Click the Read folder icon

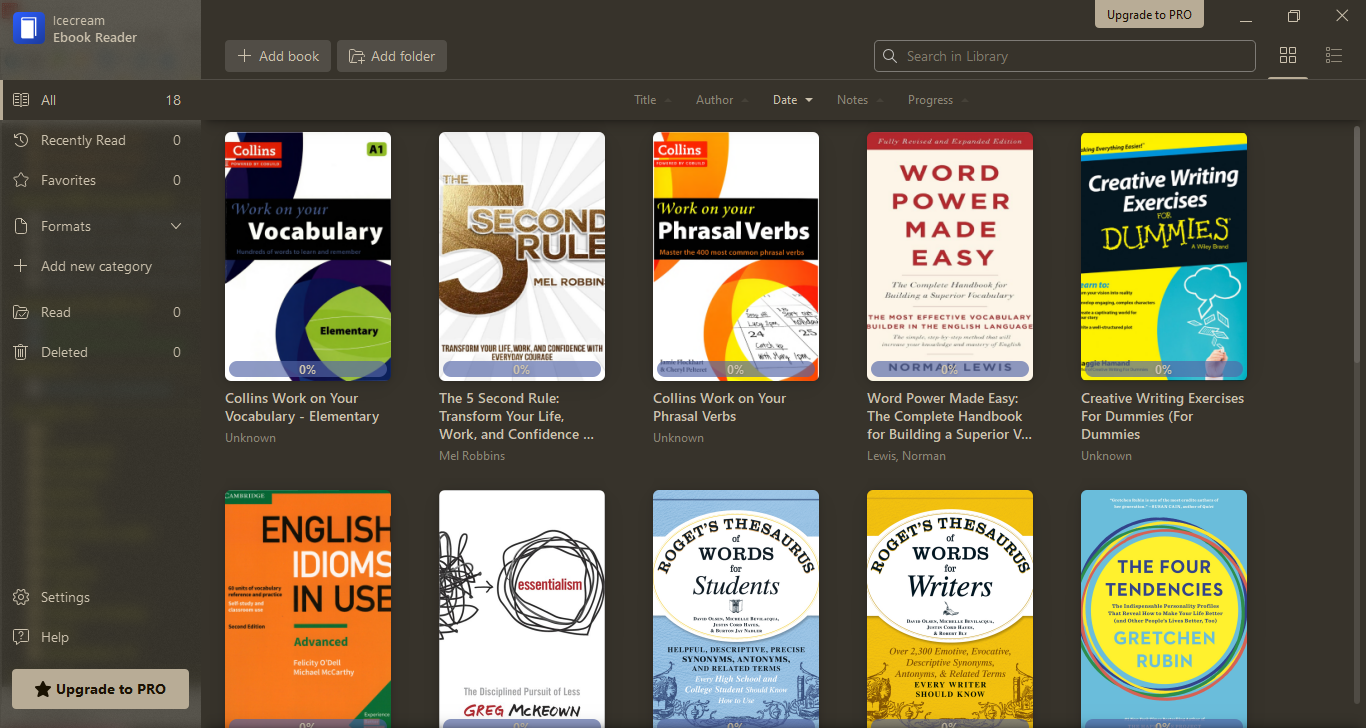click(21, 312)
